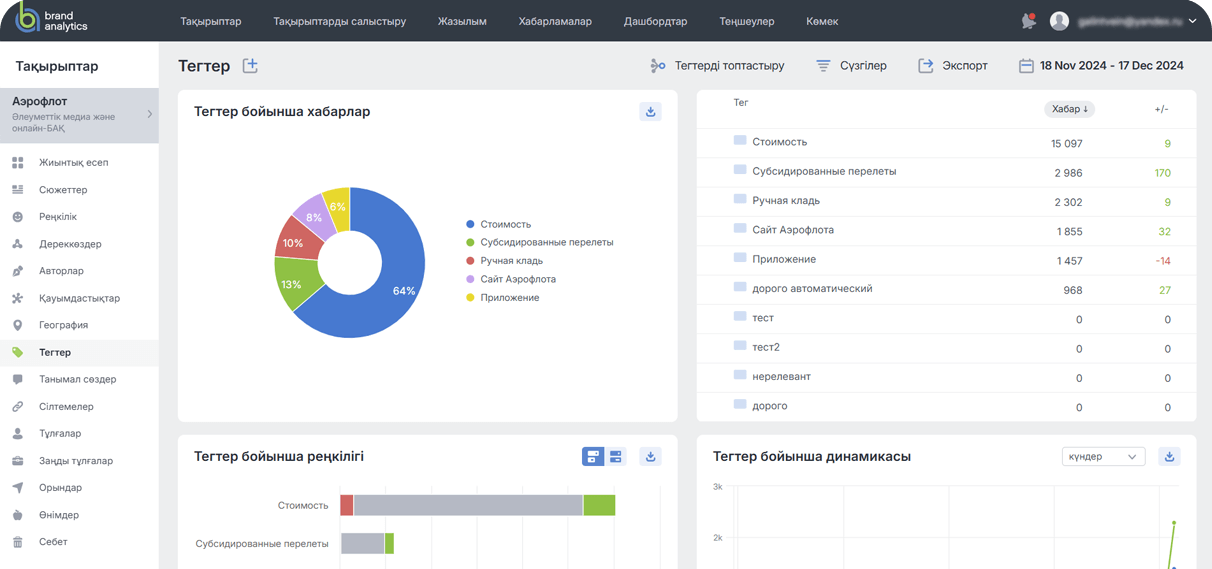Click the 18 Nov 2024 - 17 Dec 2024 range
This screenshot has height=569, width=1212.
point(1112,66)
